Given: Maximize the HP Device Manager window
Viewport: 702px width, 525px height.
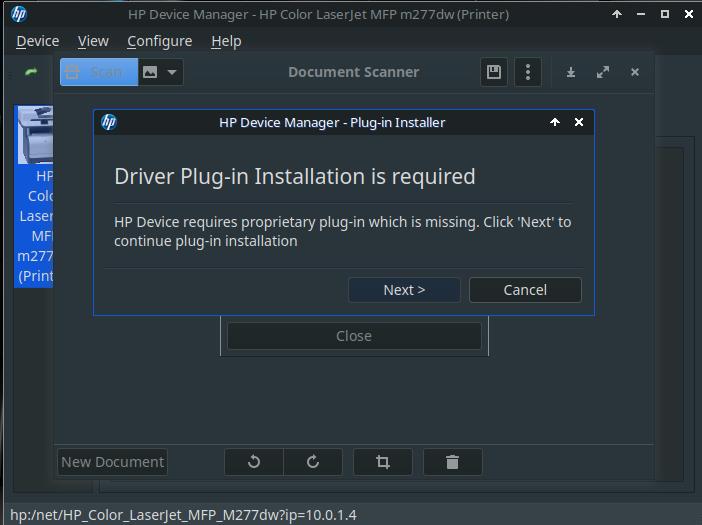Looking at the screenshot, I should (665, 14).
